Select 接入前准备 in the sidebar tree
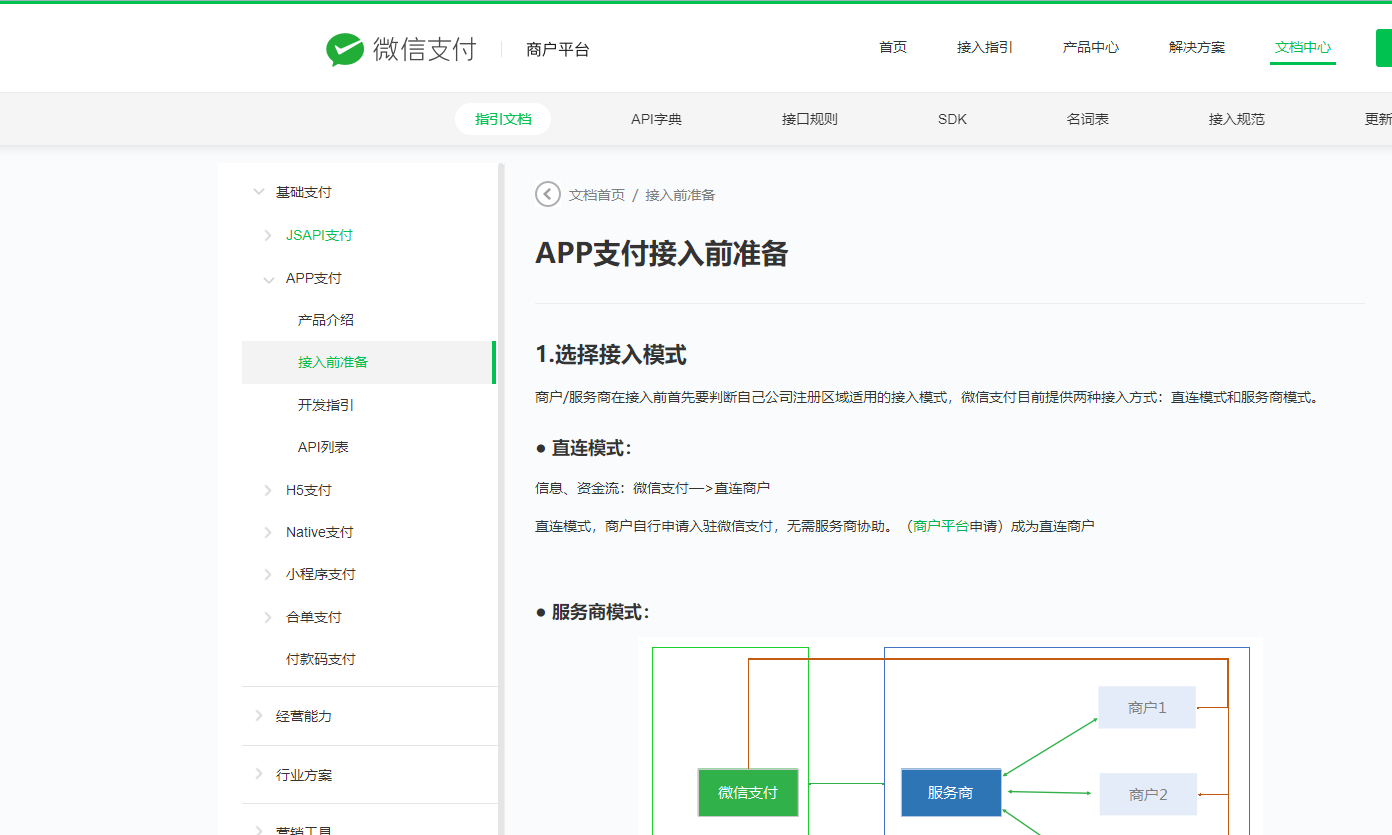This screenshot has width=1392, height=835. coord(369,362)
